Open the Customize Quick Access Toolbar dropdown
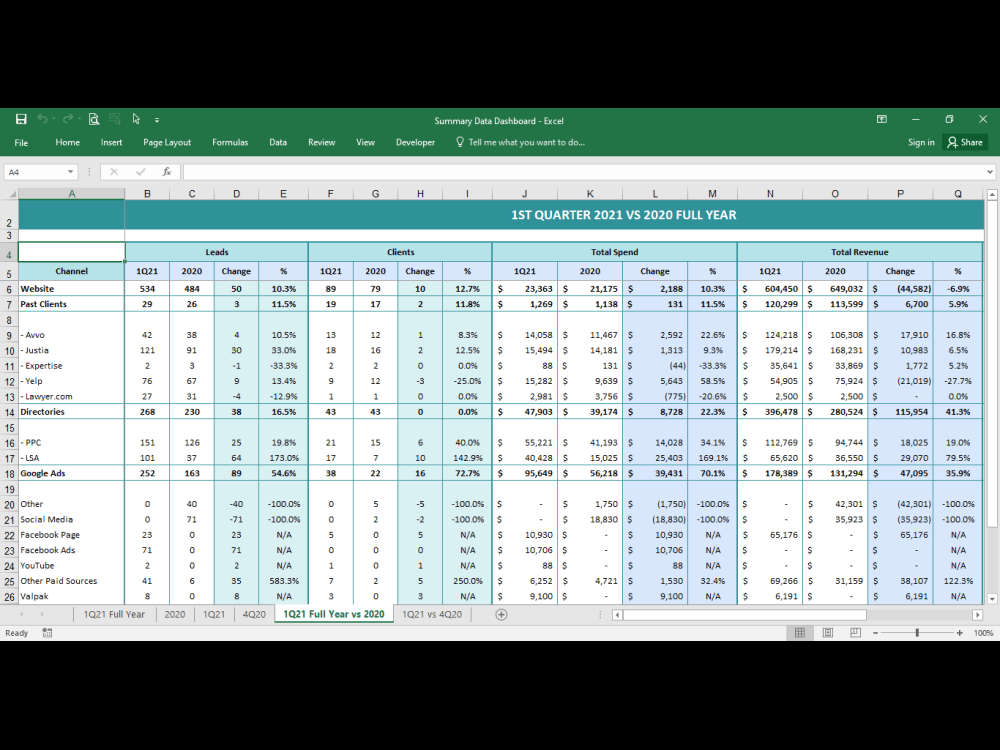1000x750 pixels. (157, 119)
